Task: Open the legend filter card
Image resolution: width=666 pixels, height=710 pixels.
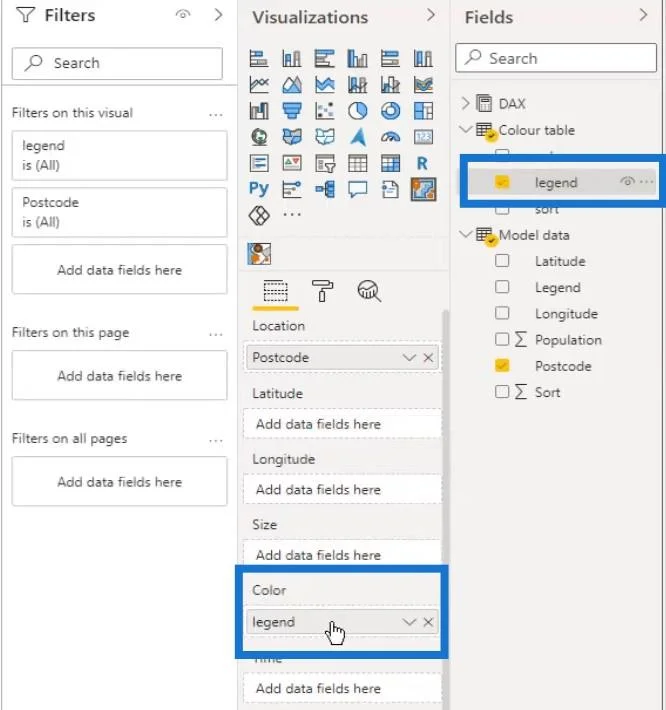Action: 120,155
